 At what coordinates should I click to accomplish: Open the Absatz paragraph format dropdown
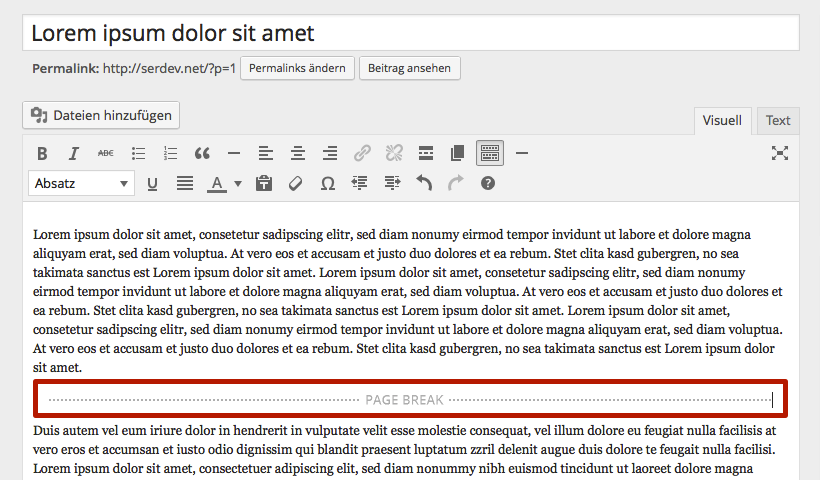tap(82, 184)
